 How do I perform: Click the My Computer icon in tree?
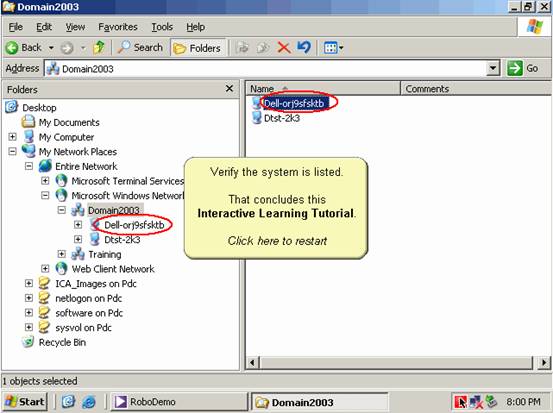click(29, 136)
